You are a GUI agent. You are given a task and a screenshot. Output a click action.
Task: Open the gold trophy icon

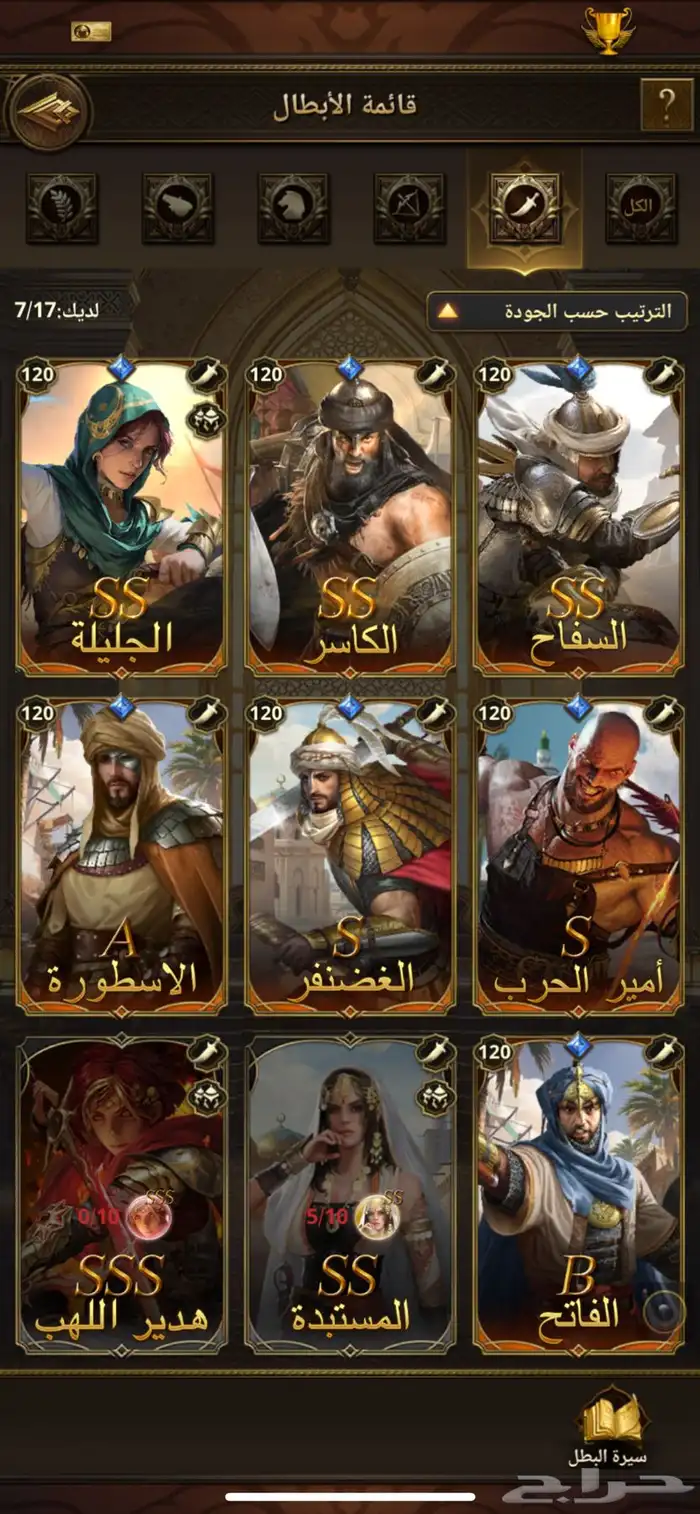(x=608, y=31)
